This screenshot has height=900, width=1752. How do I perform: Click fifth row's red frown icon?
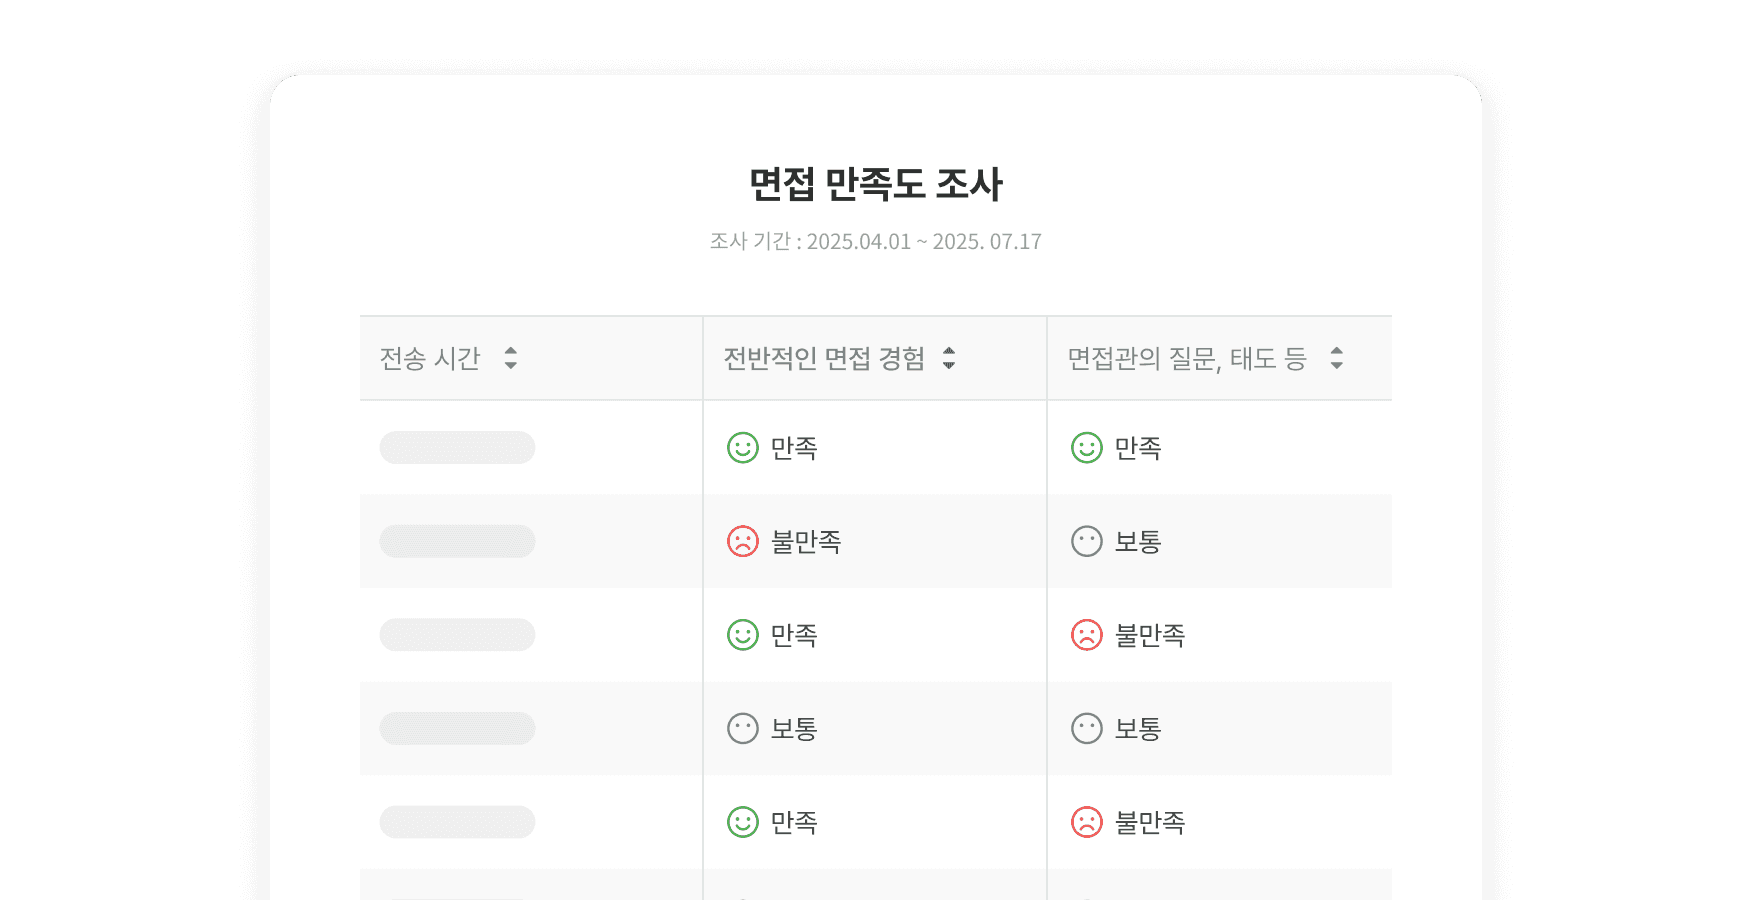coord(1087,822)
